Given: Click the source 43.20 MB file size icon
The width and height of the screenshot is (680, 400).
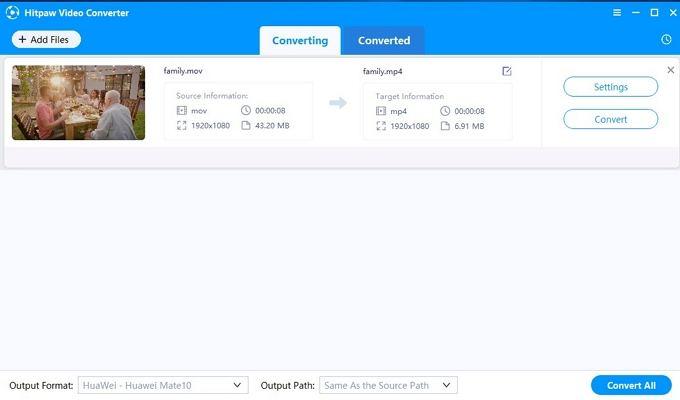Looking at the screenshot, I should (246, 125).
